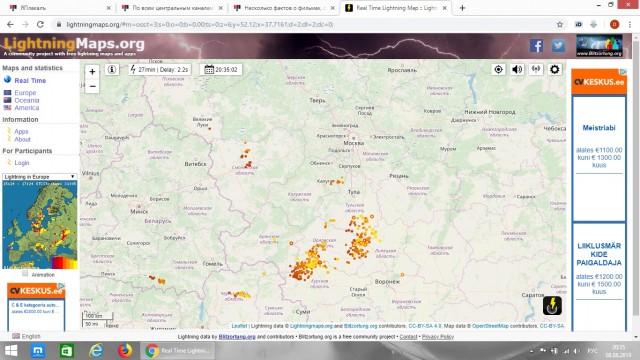Go back in browser history

point(10,24)
